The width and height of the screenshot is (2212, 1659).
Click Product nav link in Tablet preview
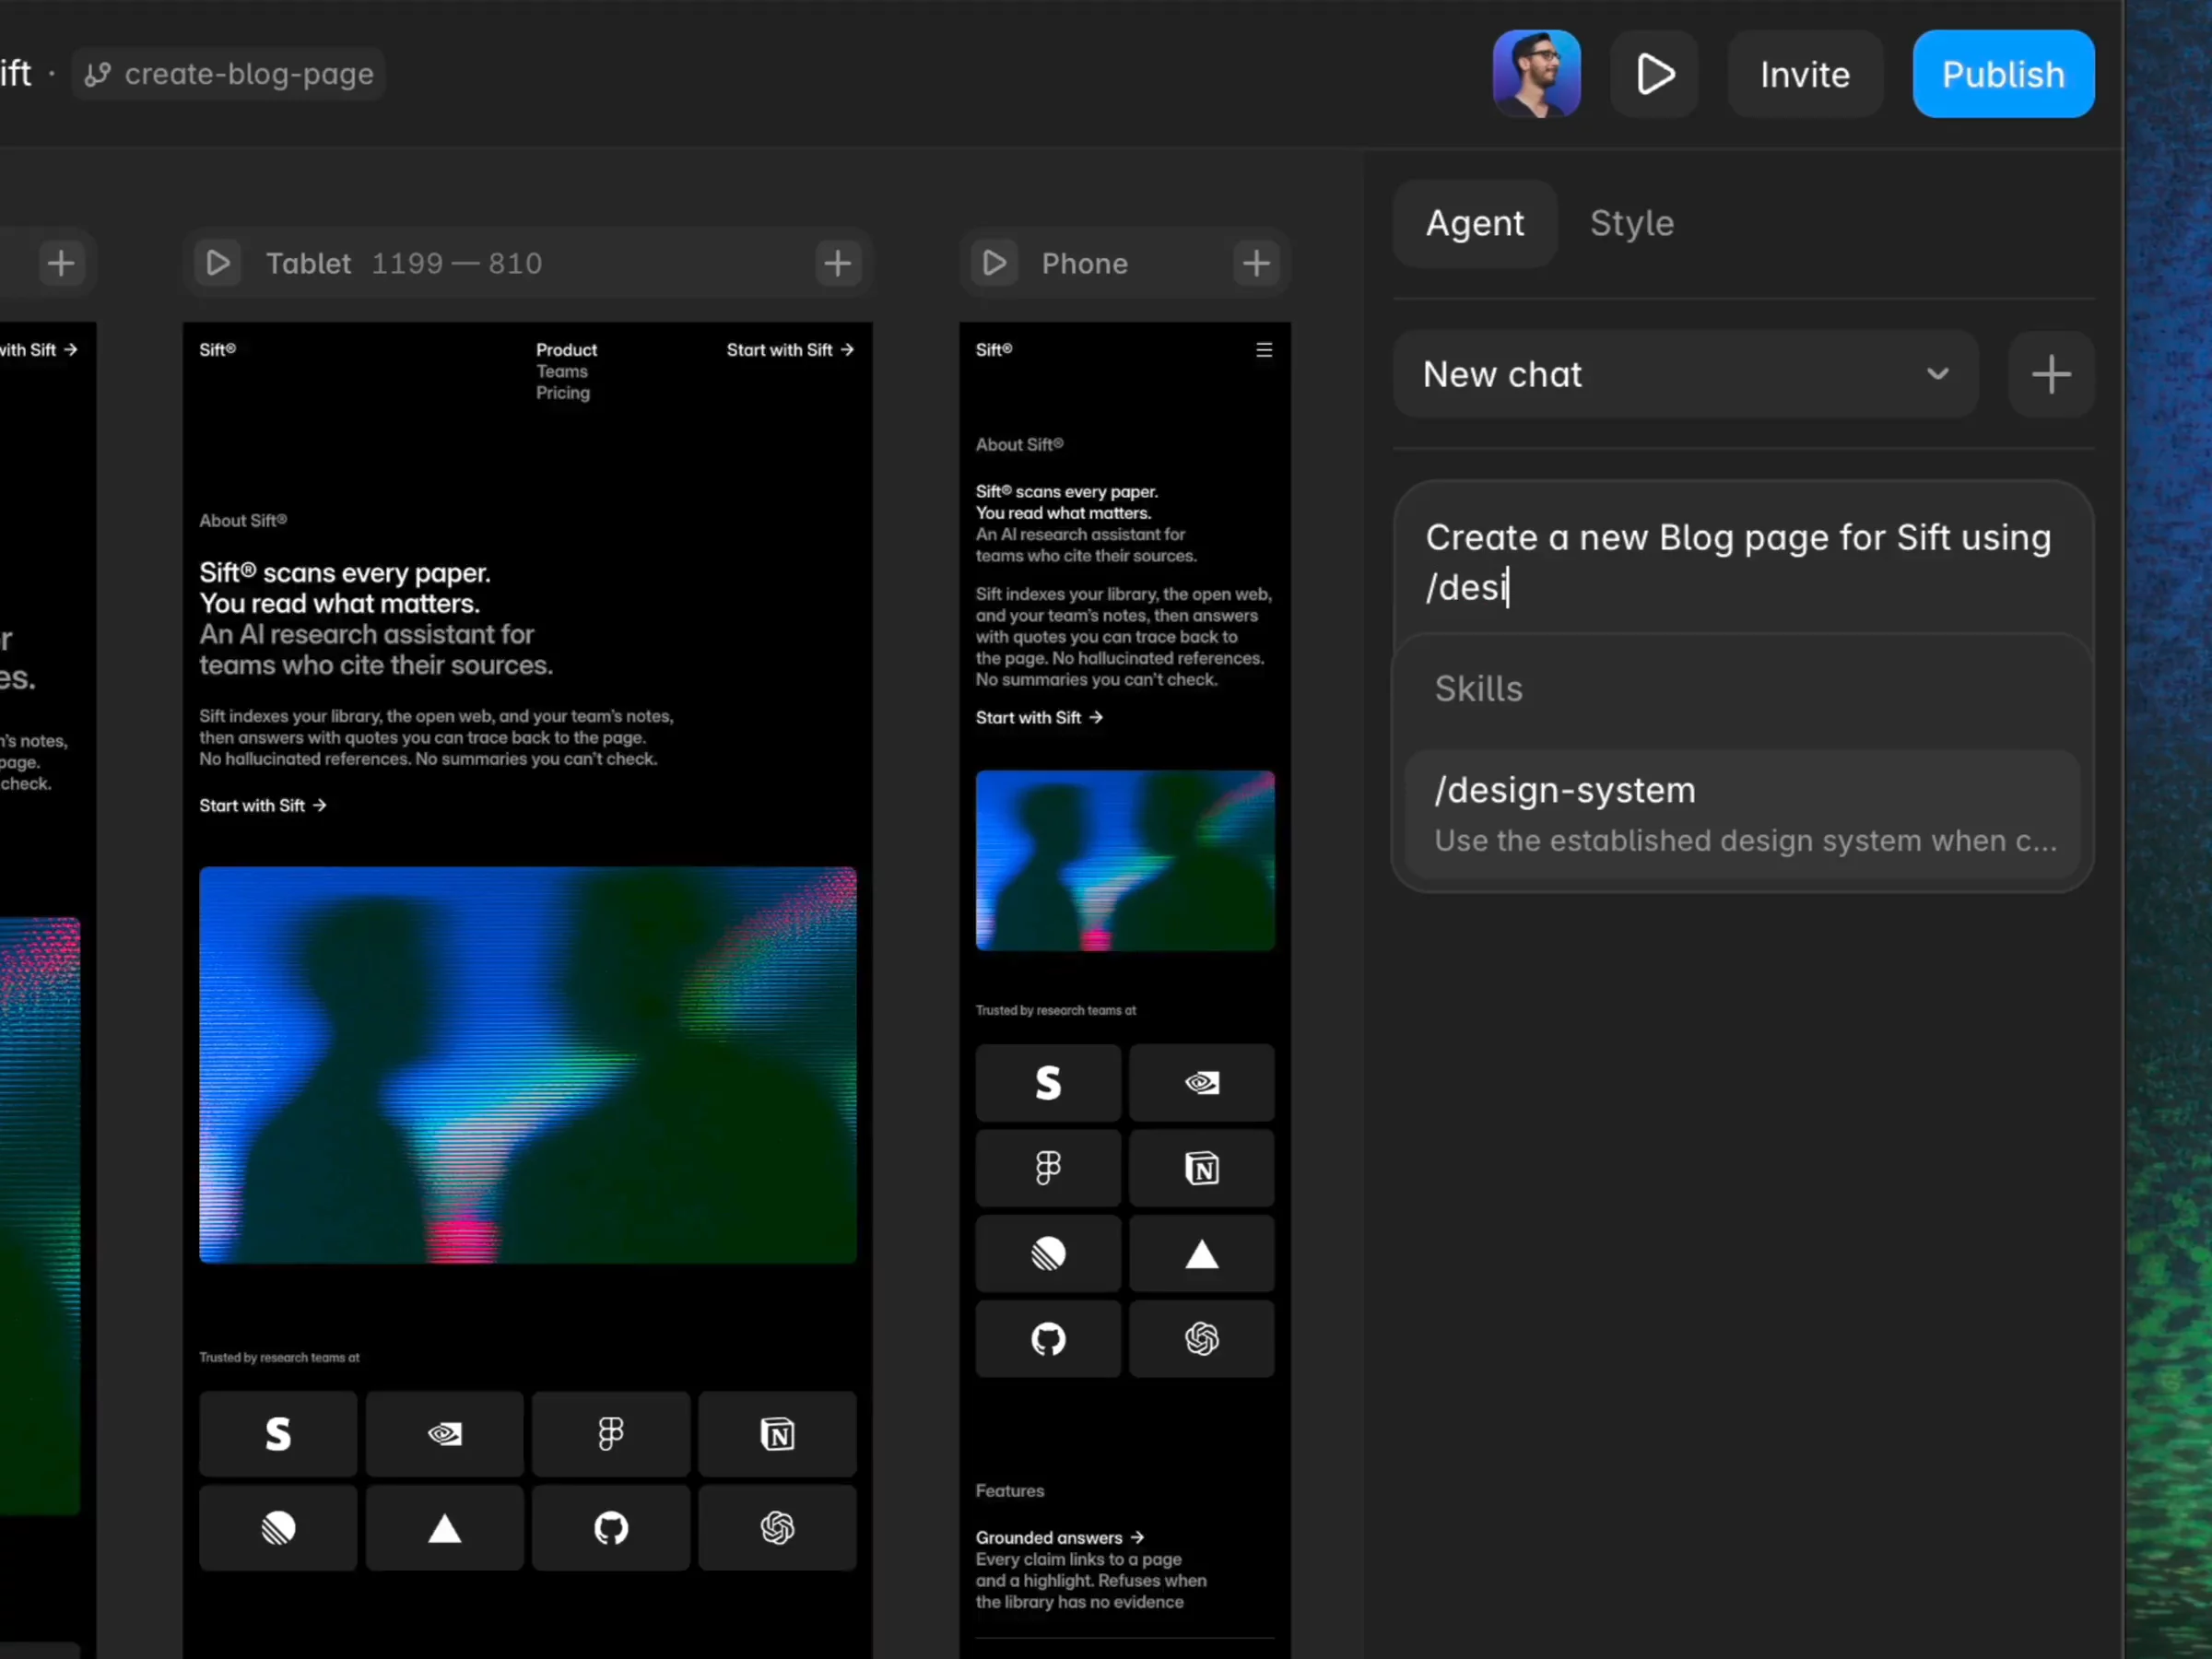[x=566, y=350]
